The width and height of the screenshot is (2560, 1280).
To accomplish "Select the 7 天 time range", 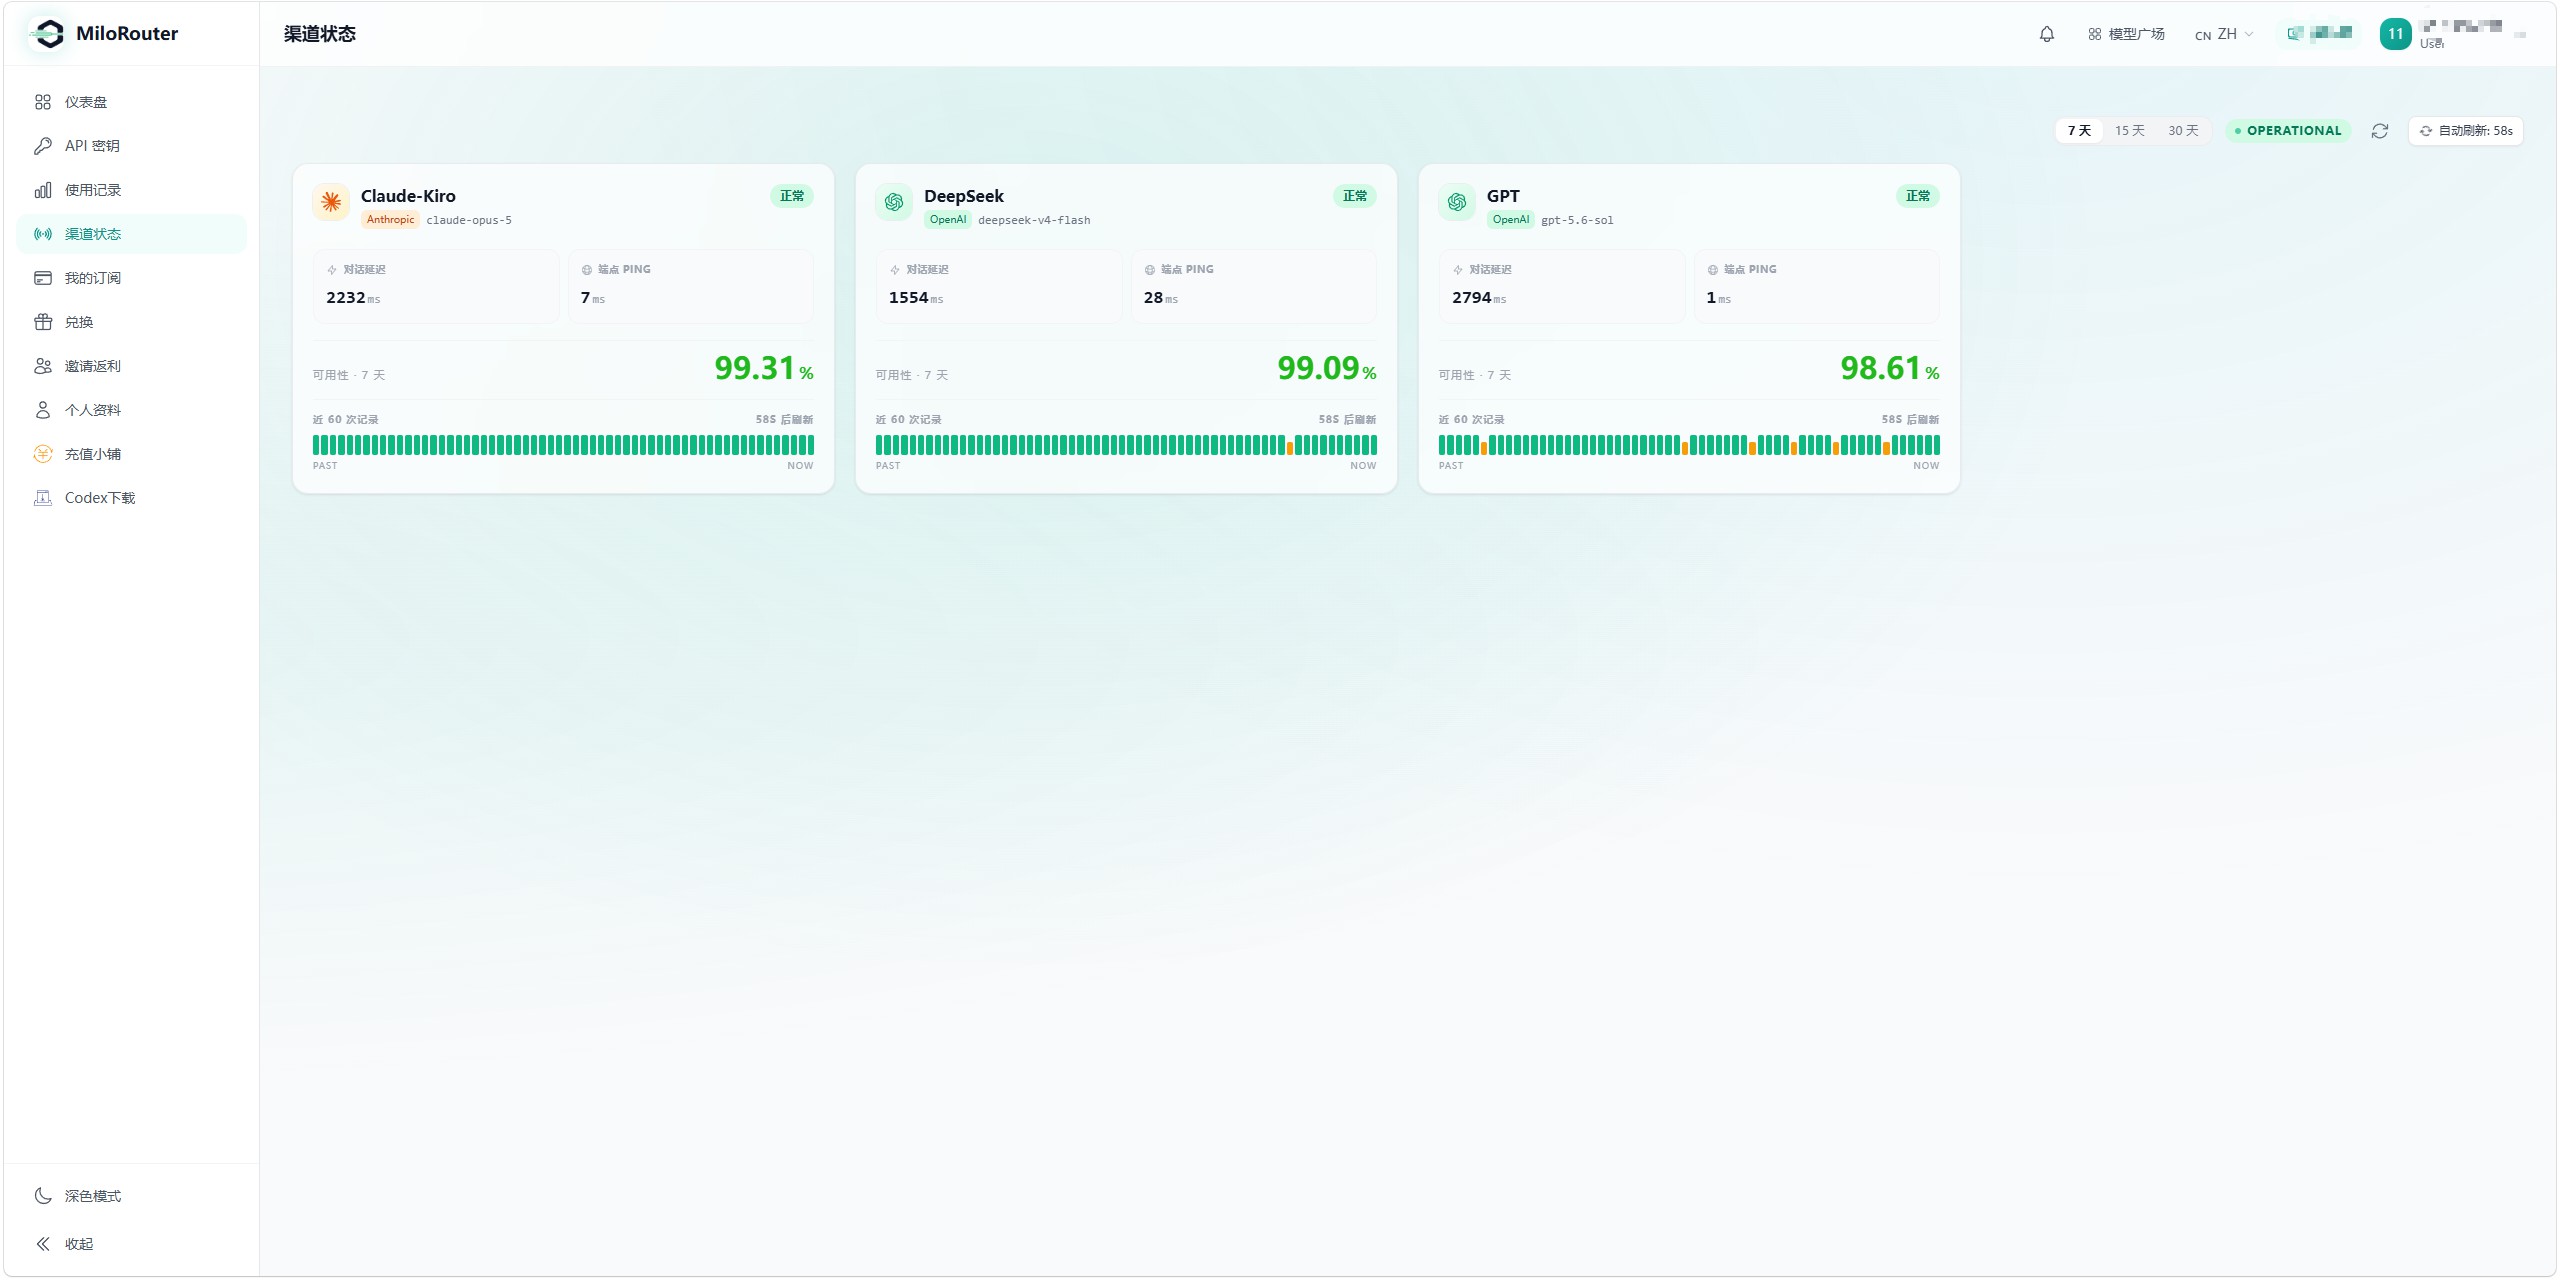I will coord(2079,131).
